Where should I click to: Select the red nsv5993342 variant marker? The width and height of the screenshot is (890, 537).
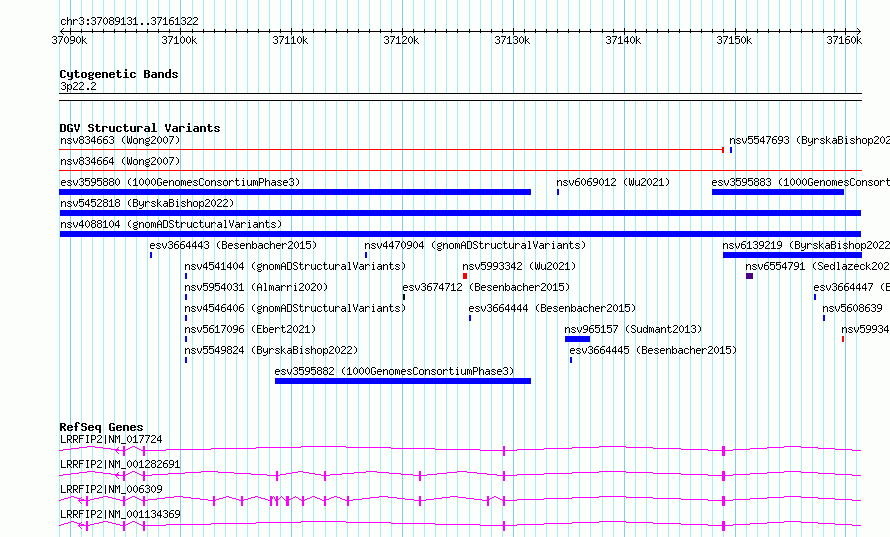click(465, 276)
